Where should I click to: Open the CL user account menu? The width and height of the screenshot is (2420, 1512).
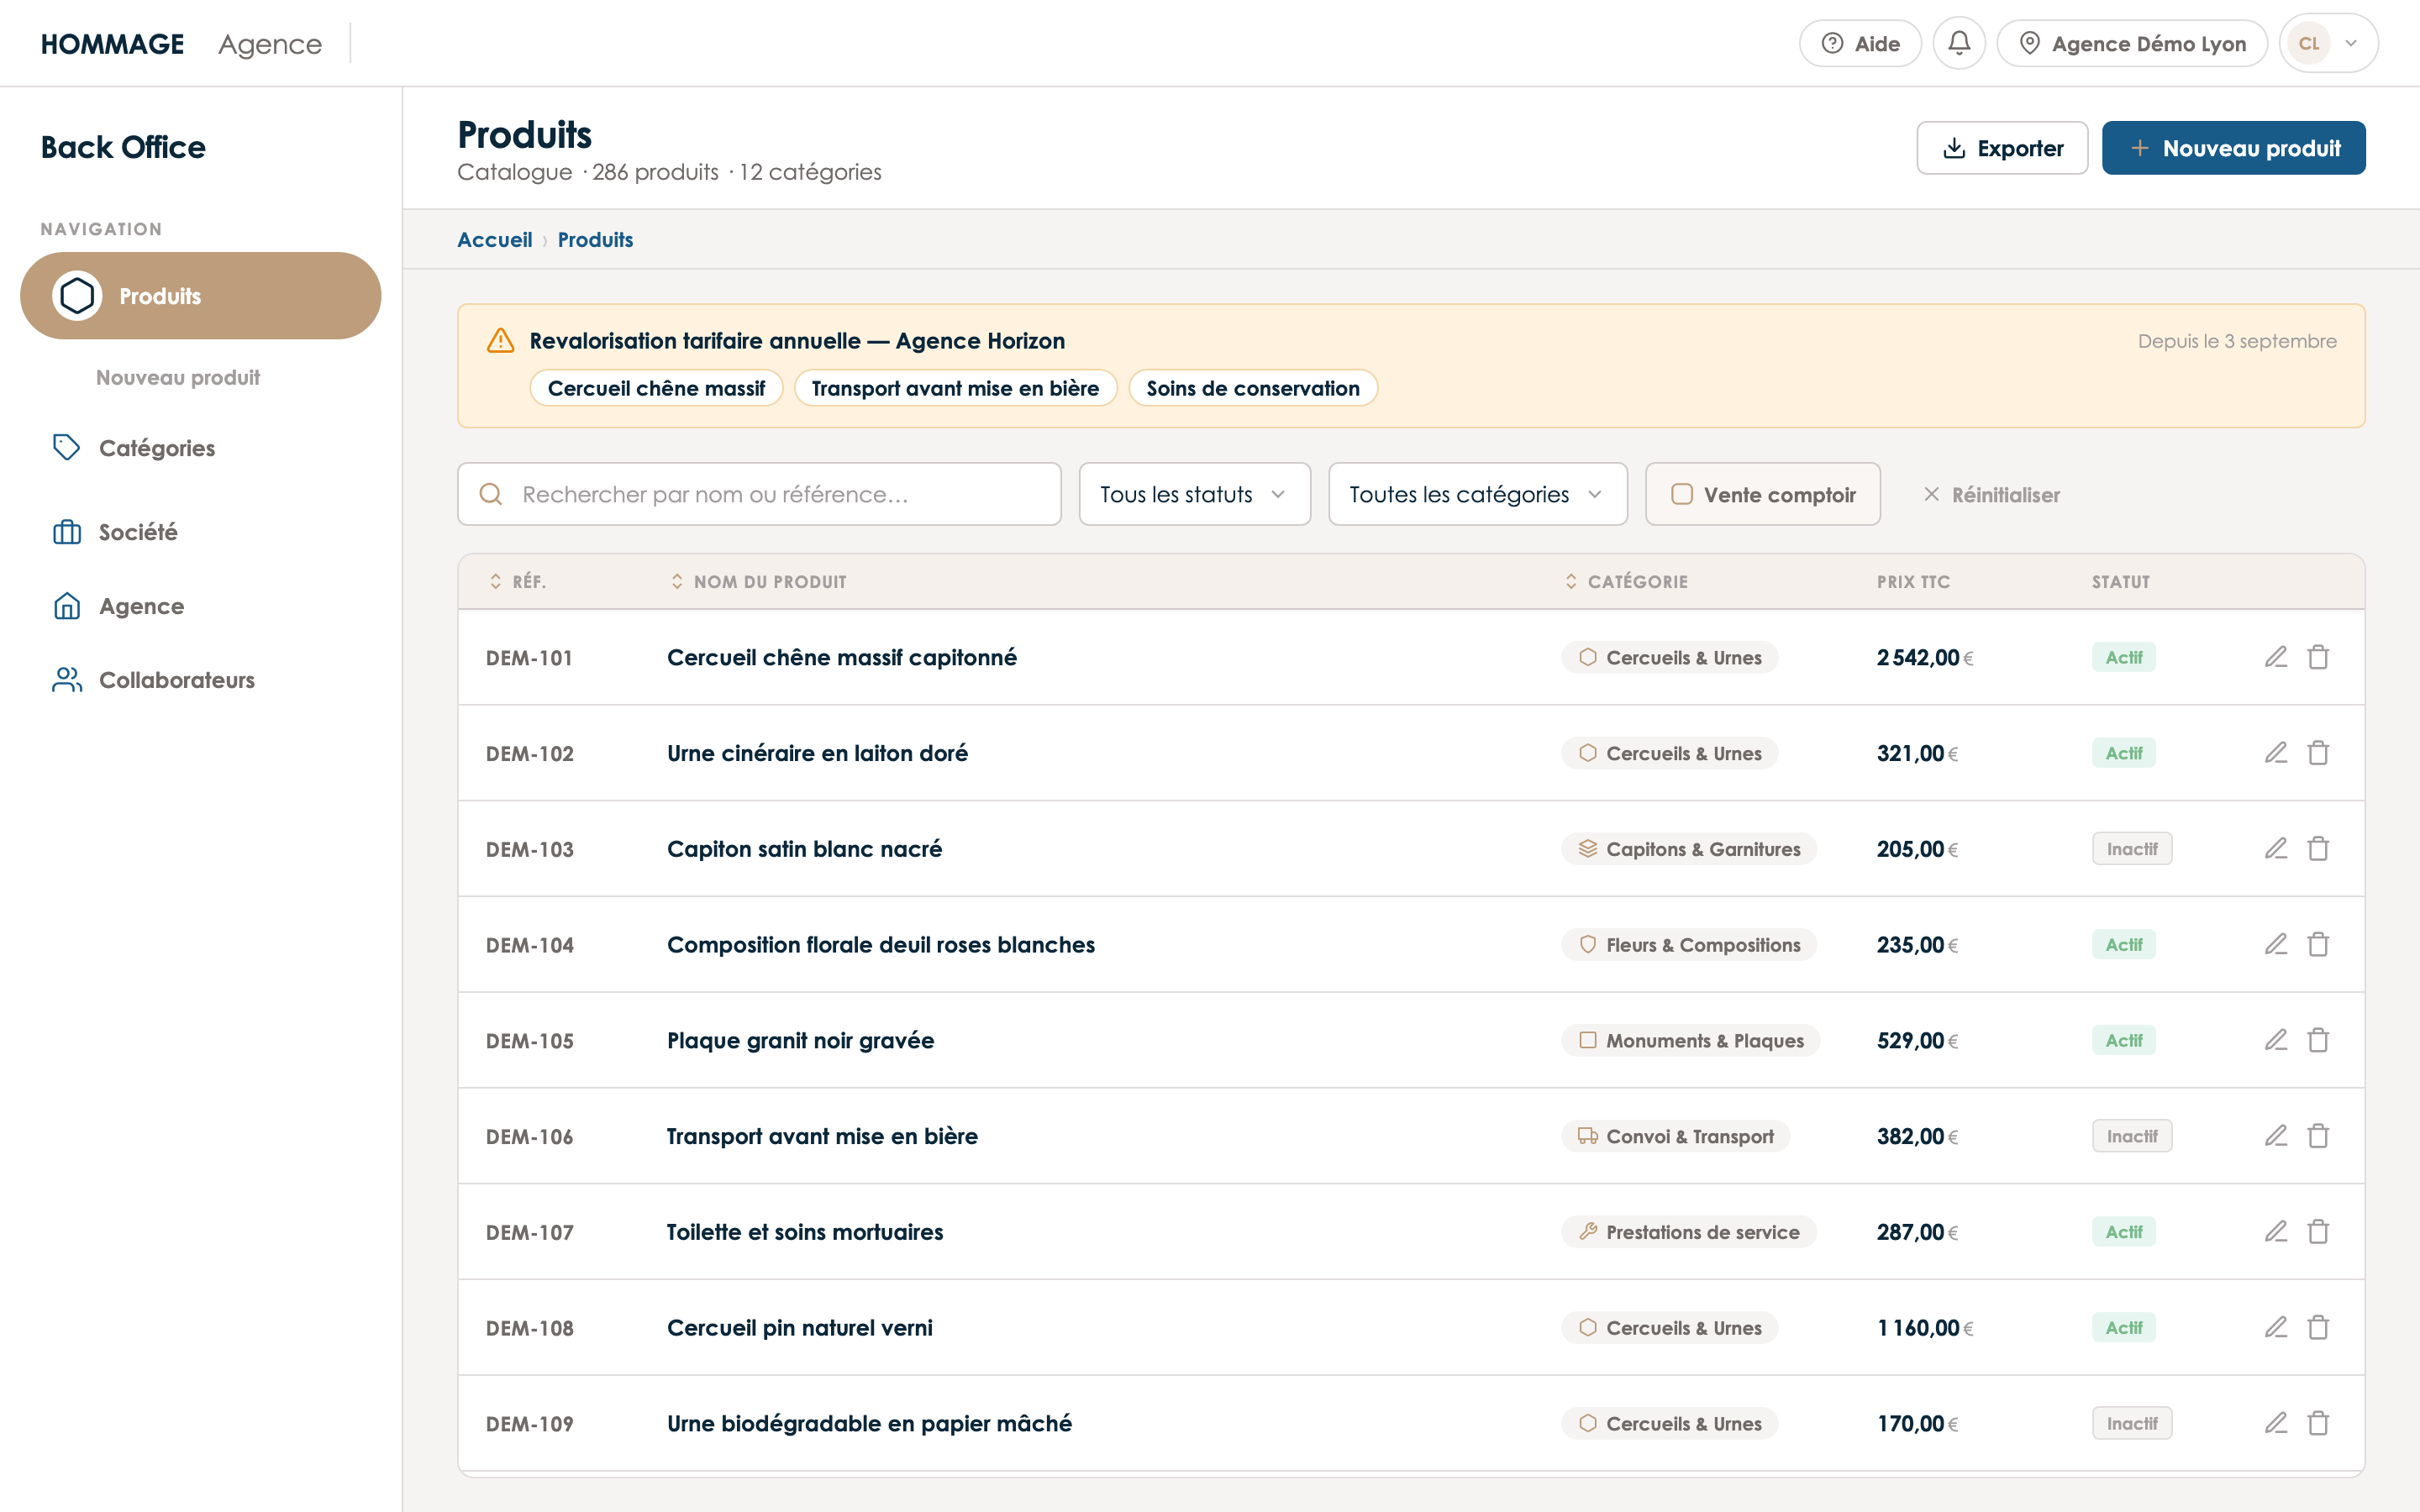[2328, 44]
